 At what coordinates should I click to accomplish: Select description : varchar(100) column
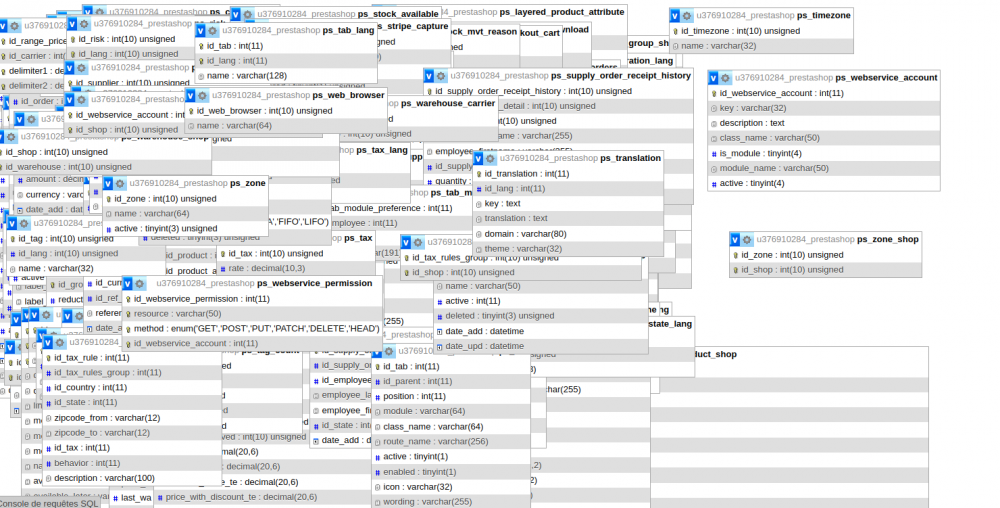coord(132,478)
